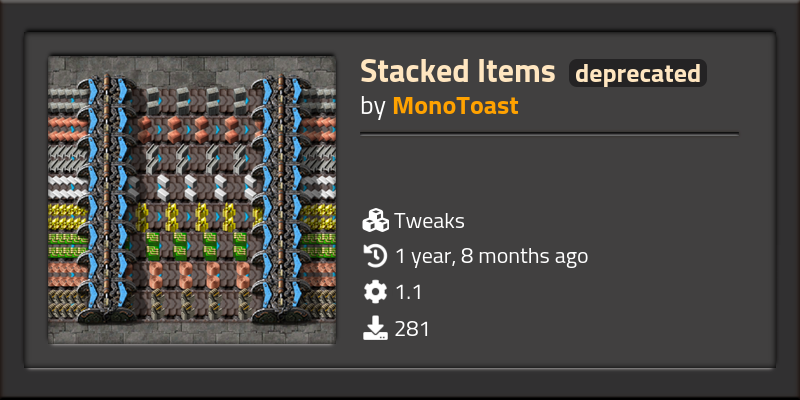Select the '1 year, 8 months ago' text
800x400 pixels.
491,256
